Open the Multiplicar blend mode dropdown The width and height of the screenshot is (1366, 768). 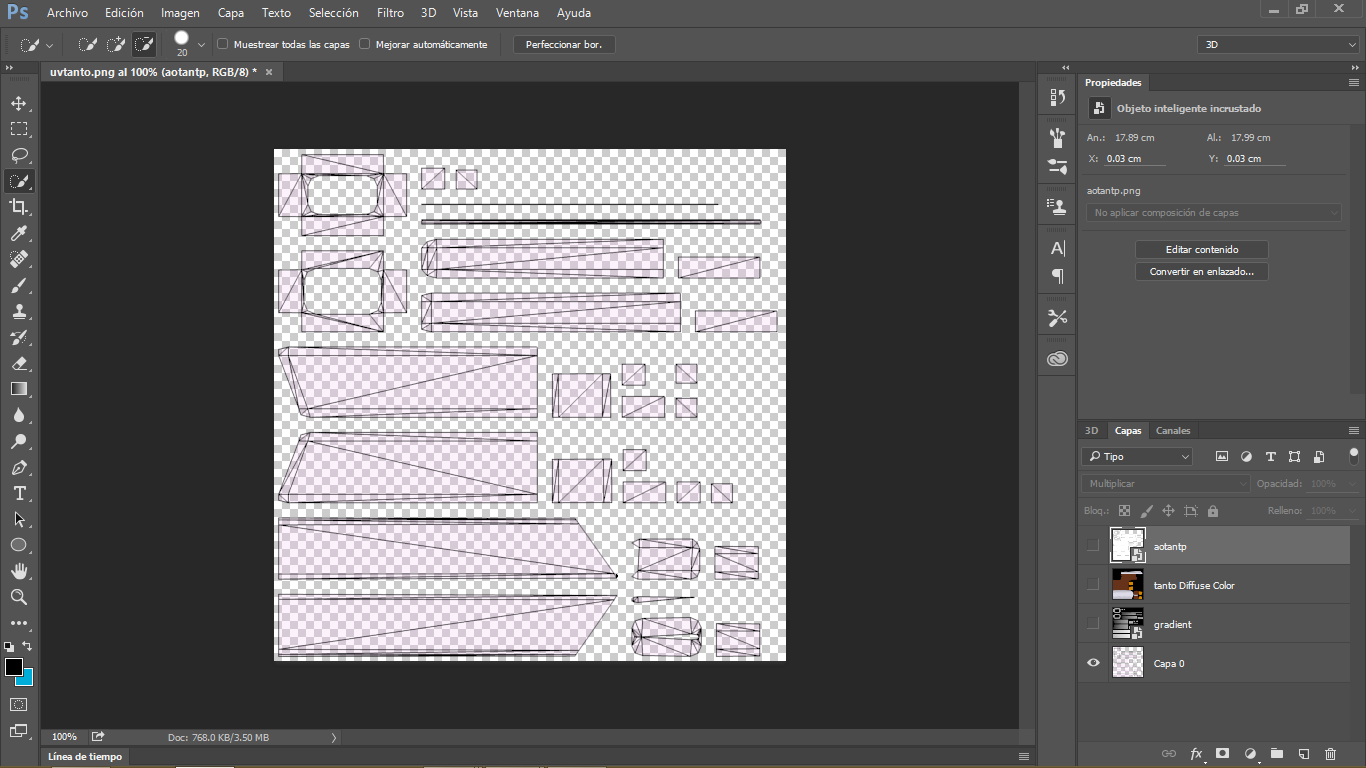[1165, 484]
